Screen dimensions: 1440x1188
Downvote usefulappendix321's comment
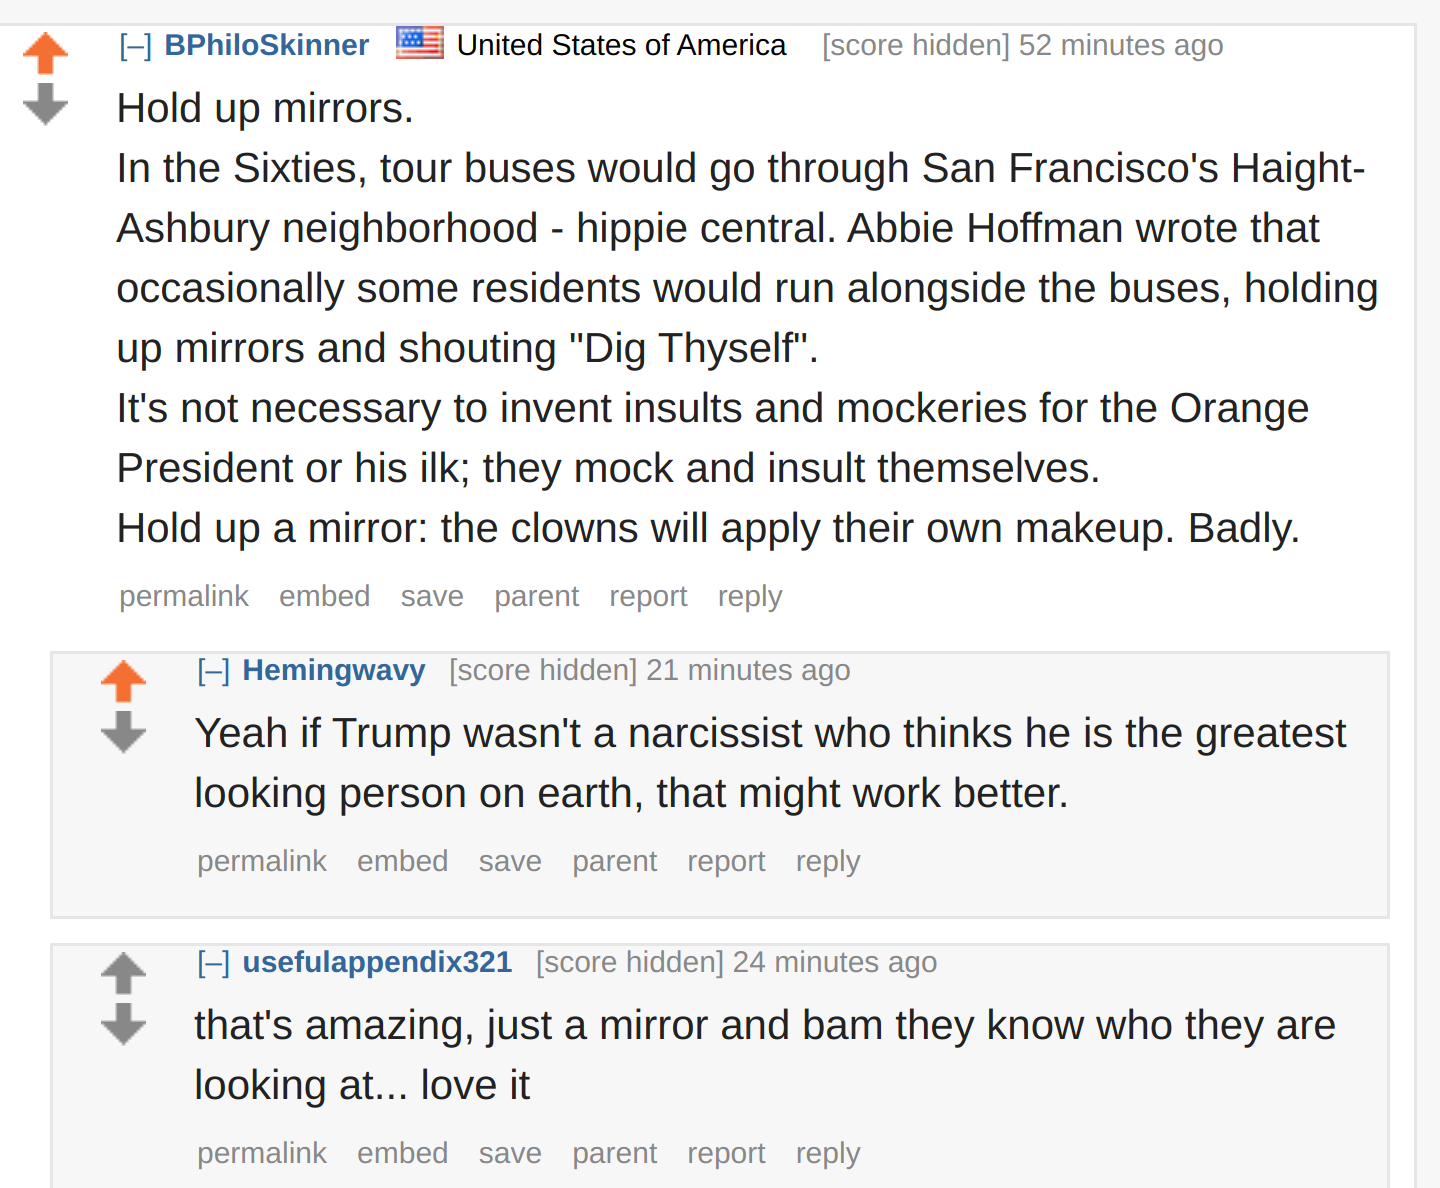(123, 1024)
